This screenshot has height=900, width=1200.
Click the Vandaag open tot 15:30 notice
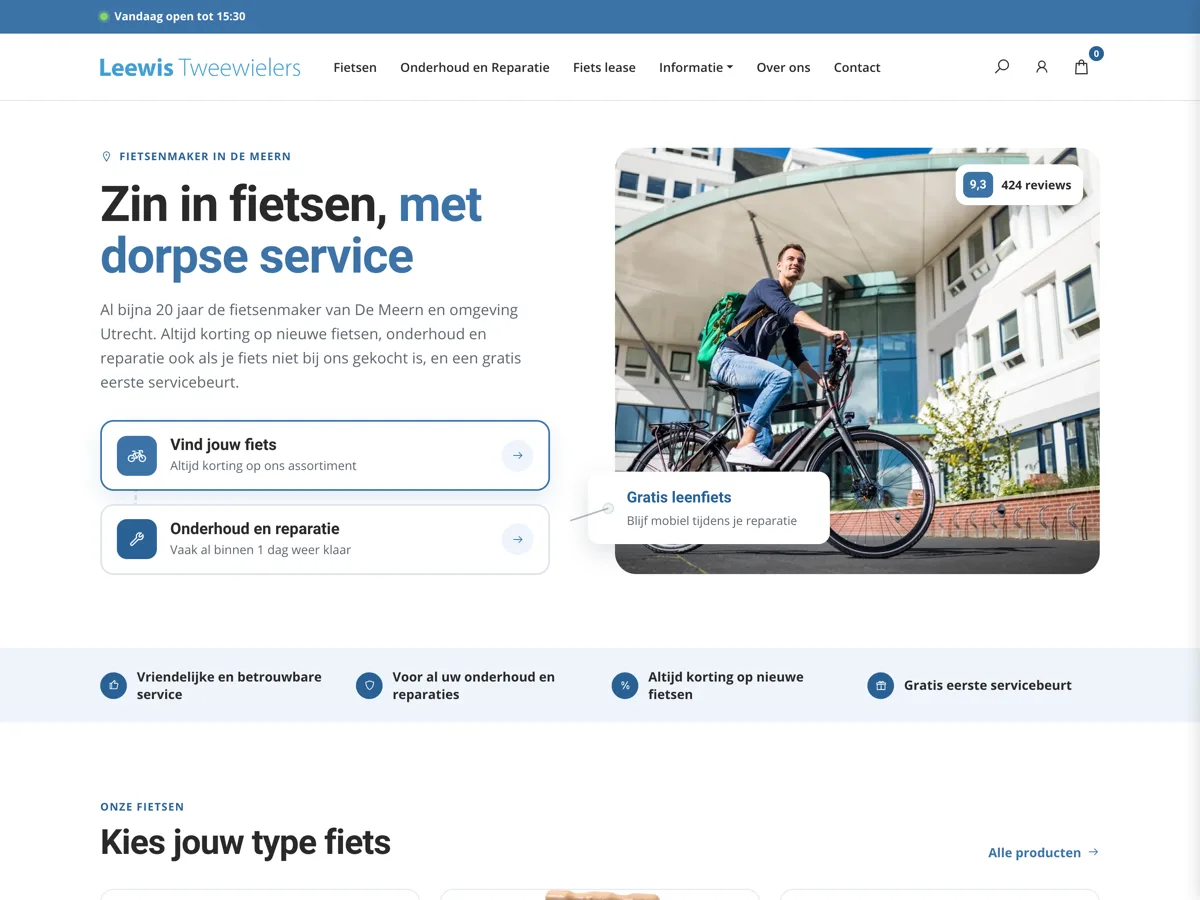(180, 16)
